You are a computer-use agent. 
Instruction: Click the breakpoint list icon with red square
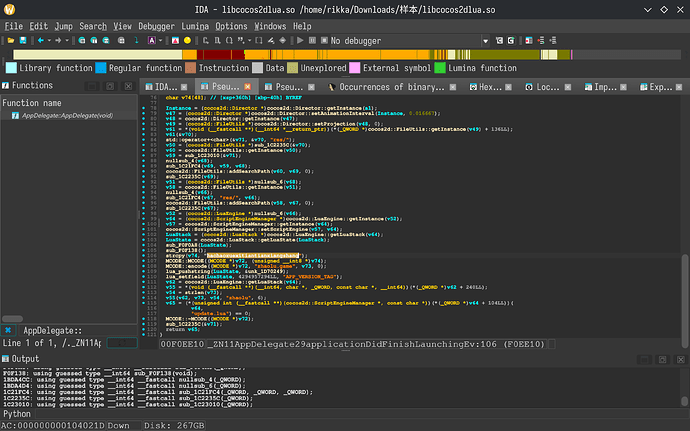coord(529,41)
